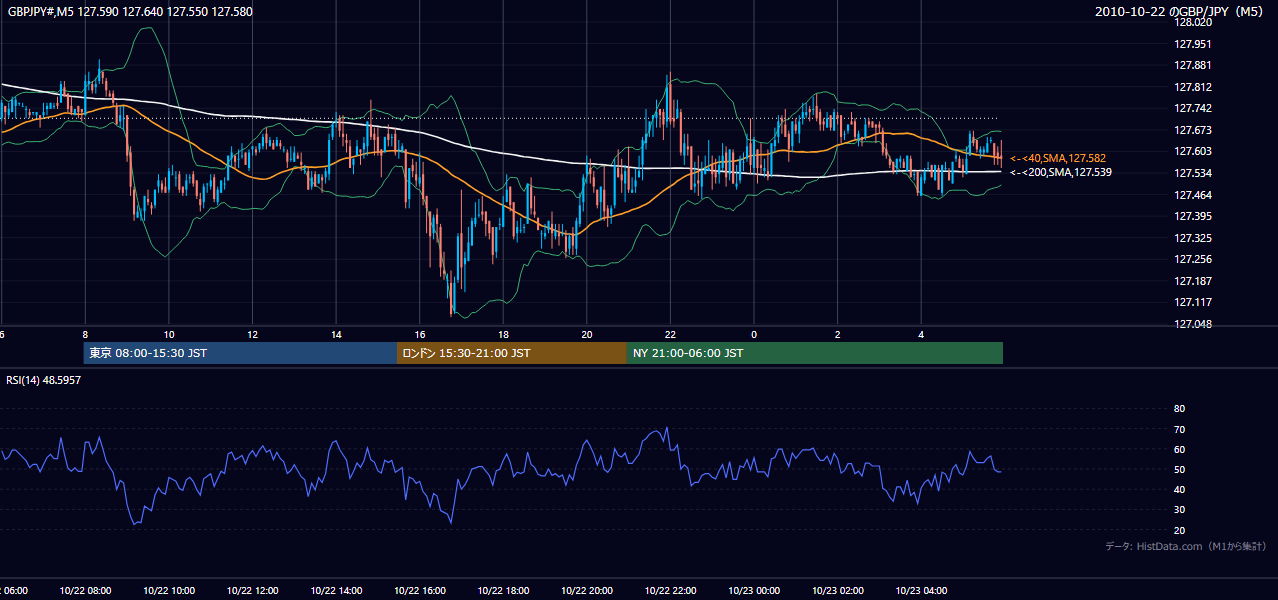Click the 10/22 18:00 time axis label
This screenshot has height=600, width=1278.
point(504,591)
